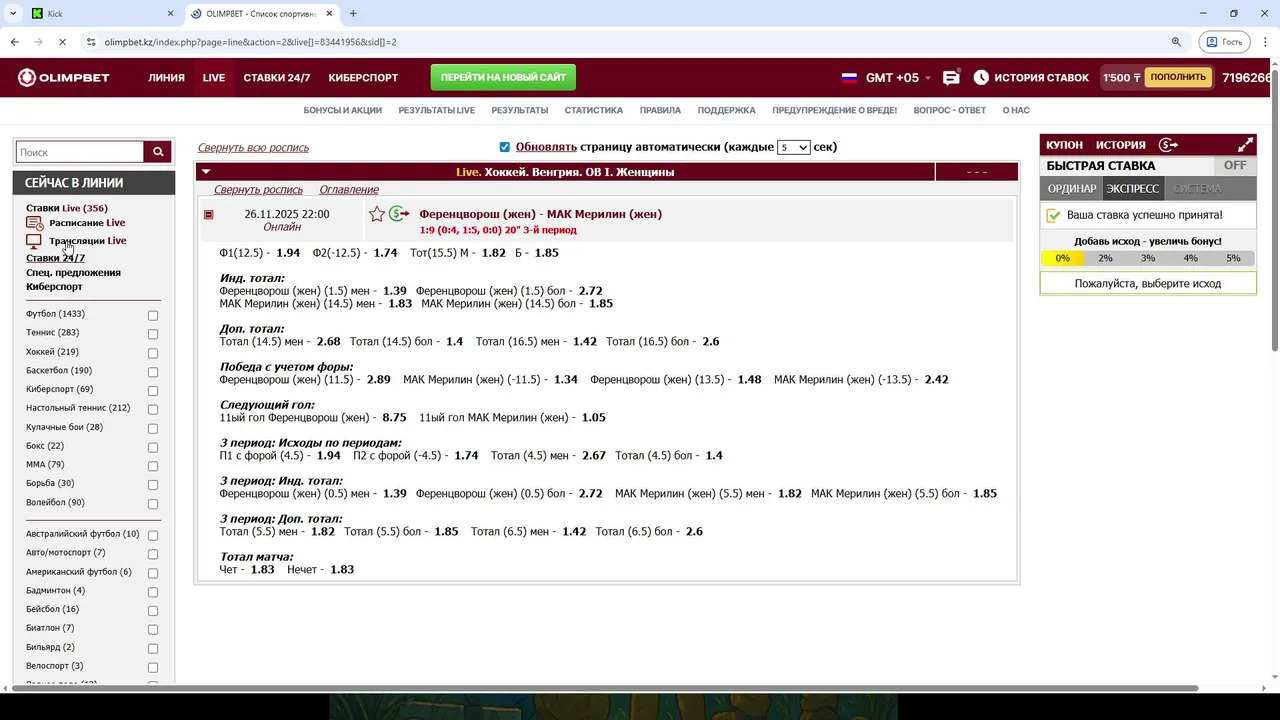Open the messages chat icon in header

point(951,78)
